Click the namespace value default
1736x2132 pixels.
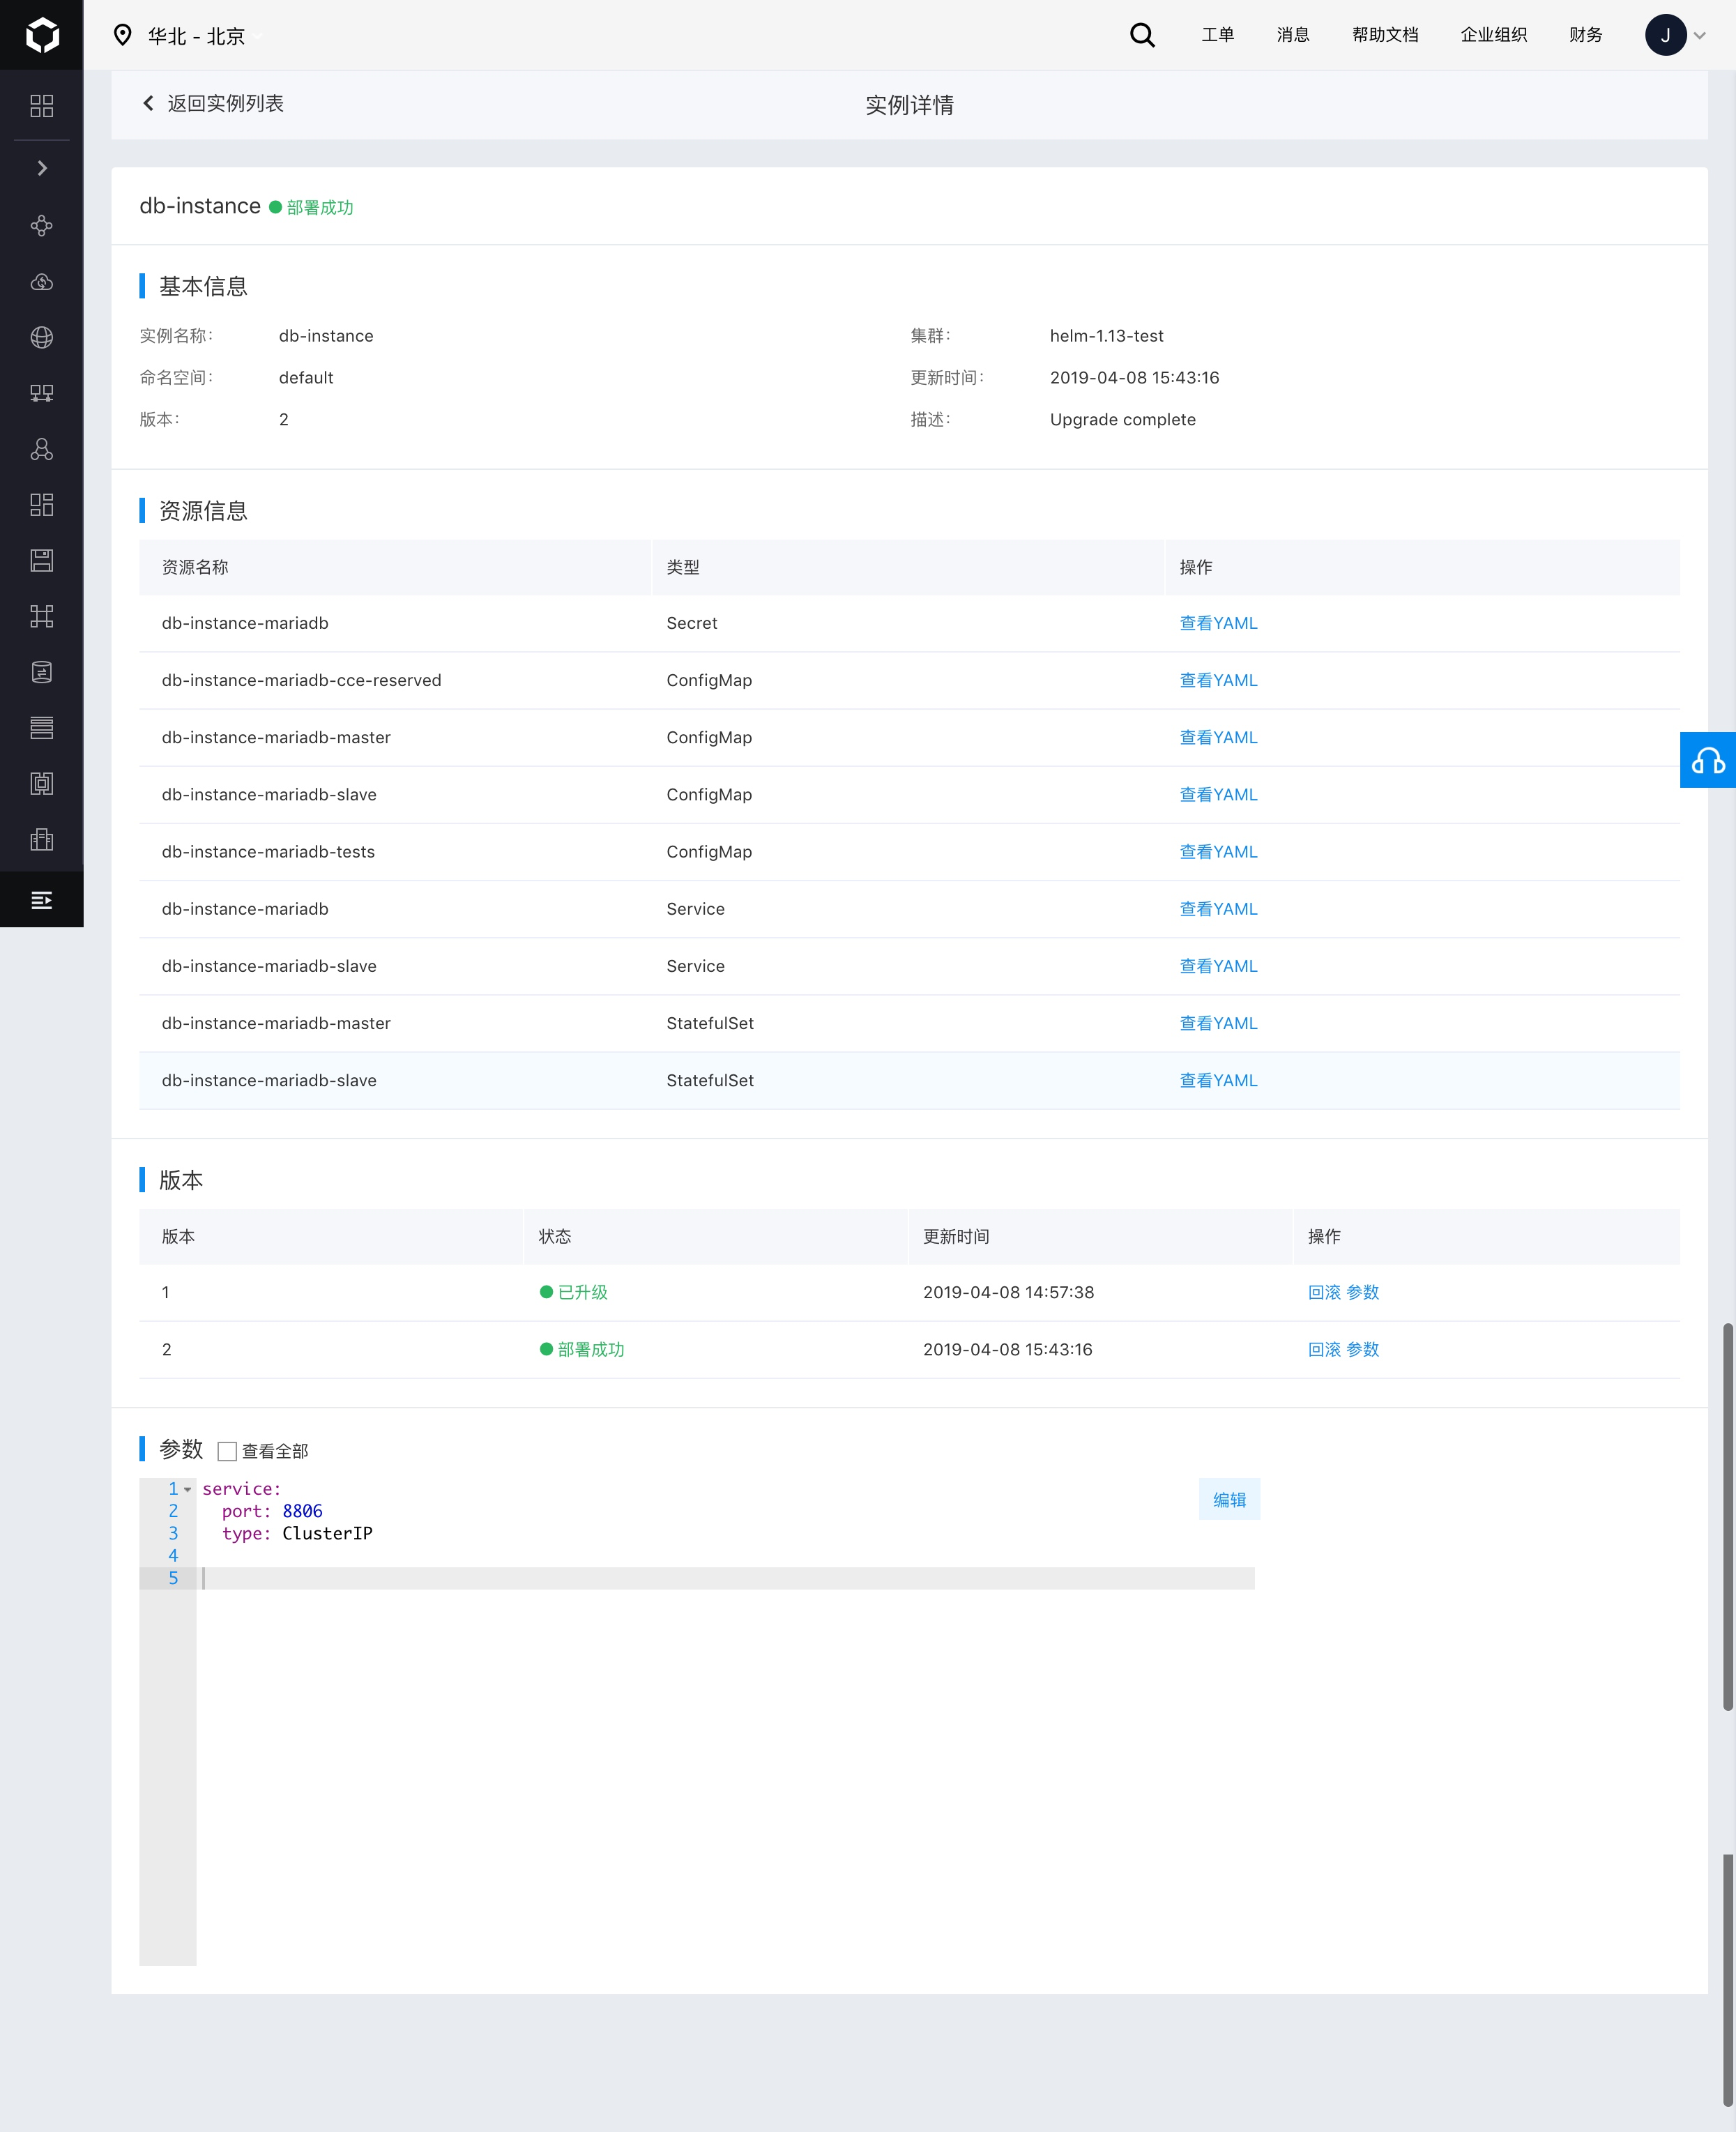click(x=306, y=378)
